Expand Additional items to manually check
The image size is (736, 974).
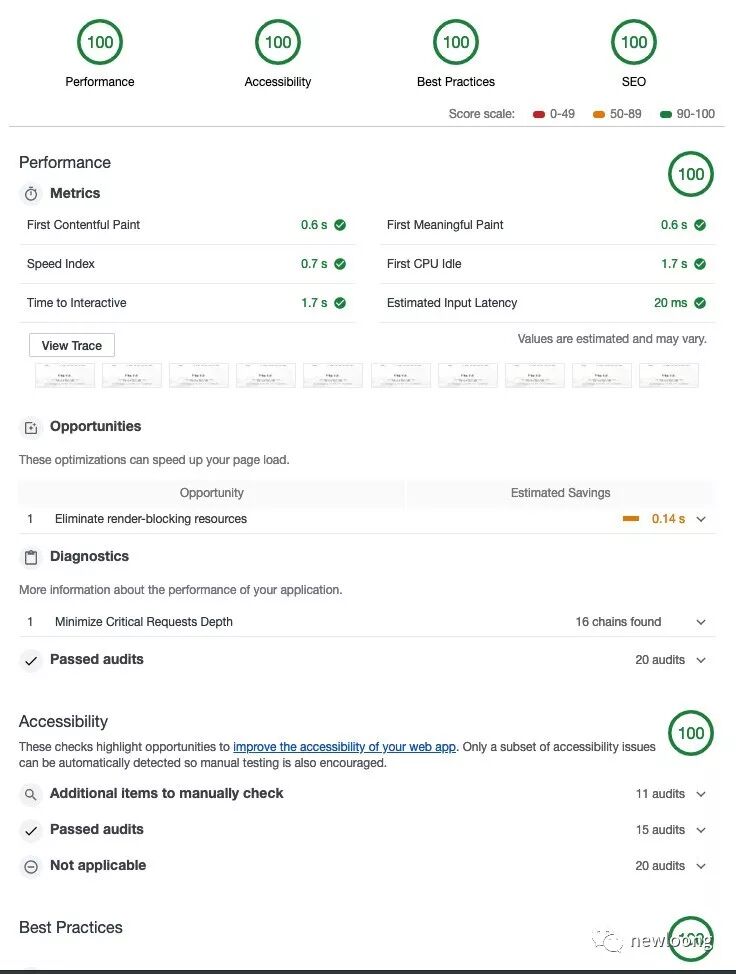[x=701, y=794]
